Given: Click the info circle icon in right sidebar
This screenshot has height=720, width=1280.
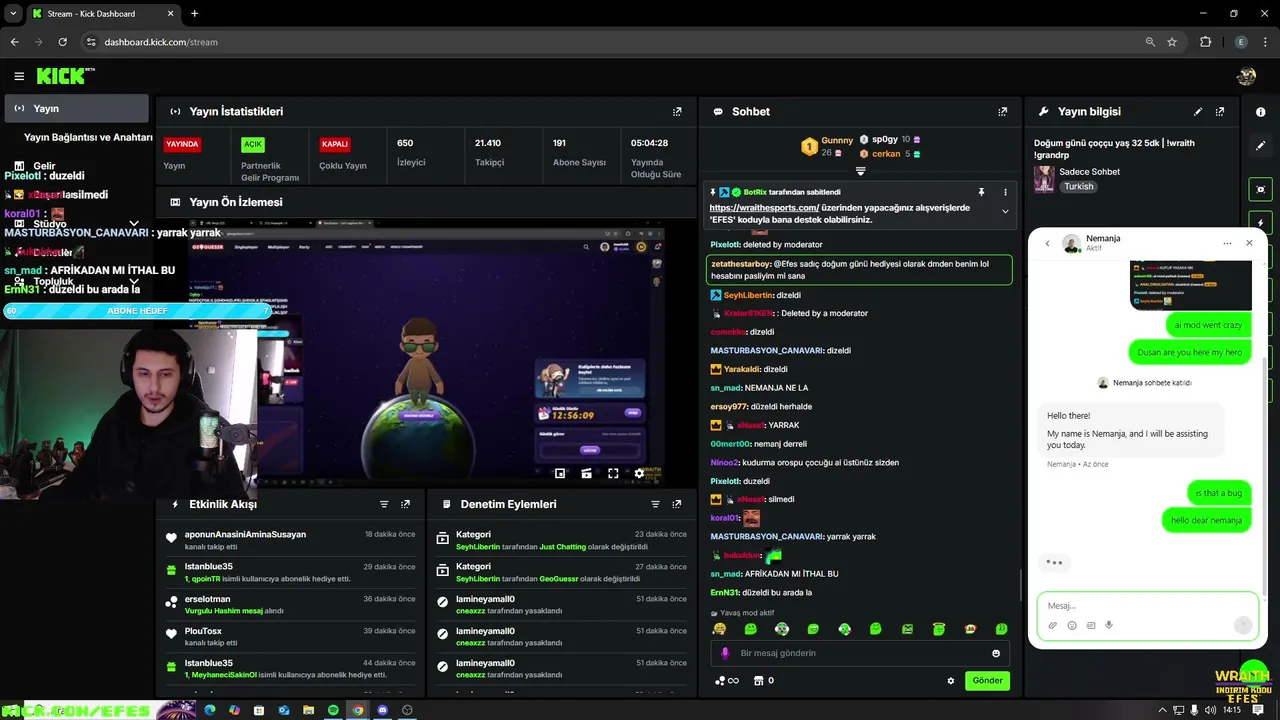Looking at the screenshot, I should click(x=1260, y=112).
